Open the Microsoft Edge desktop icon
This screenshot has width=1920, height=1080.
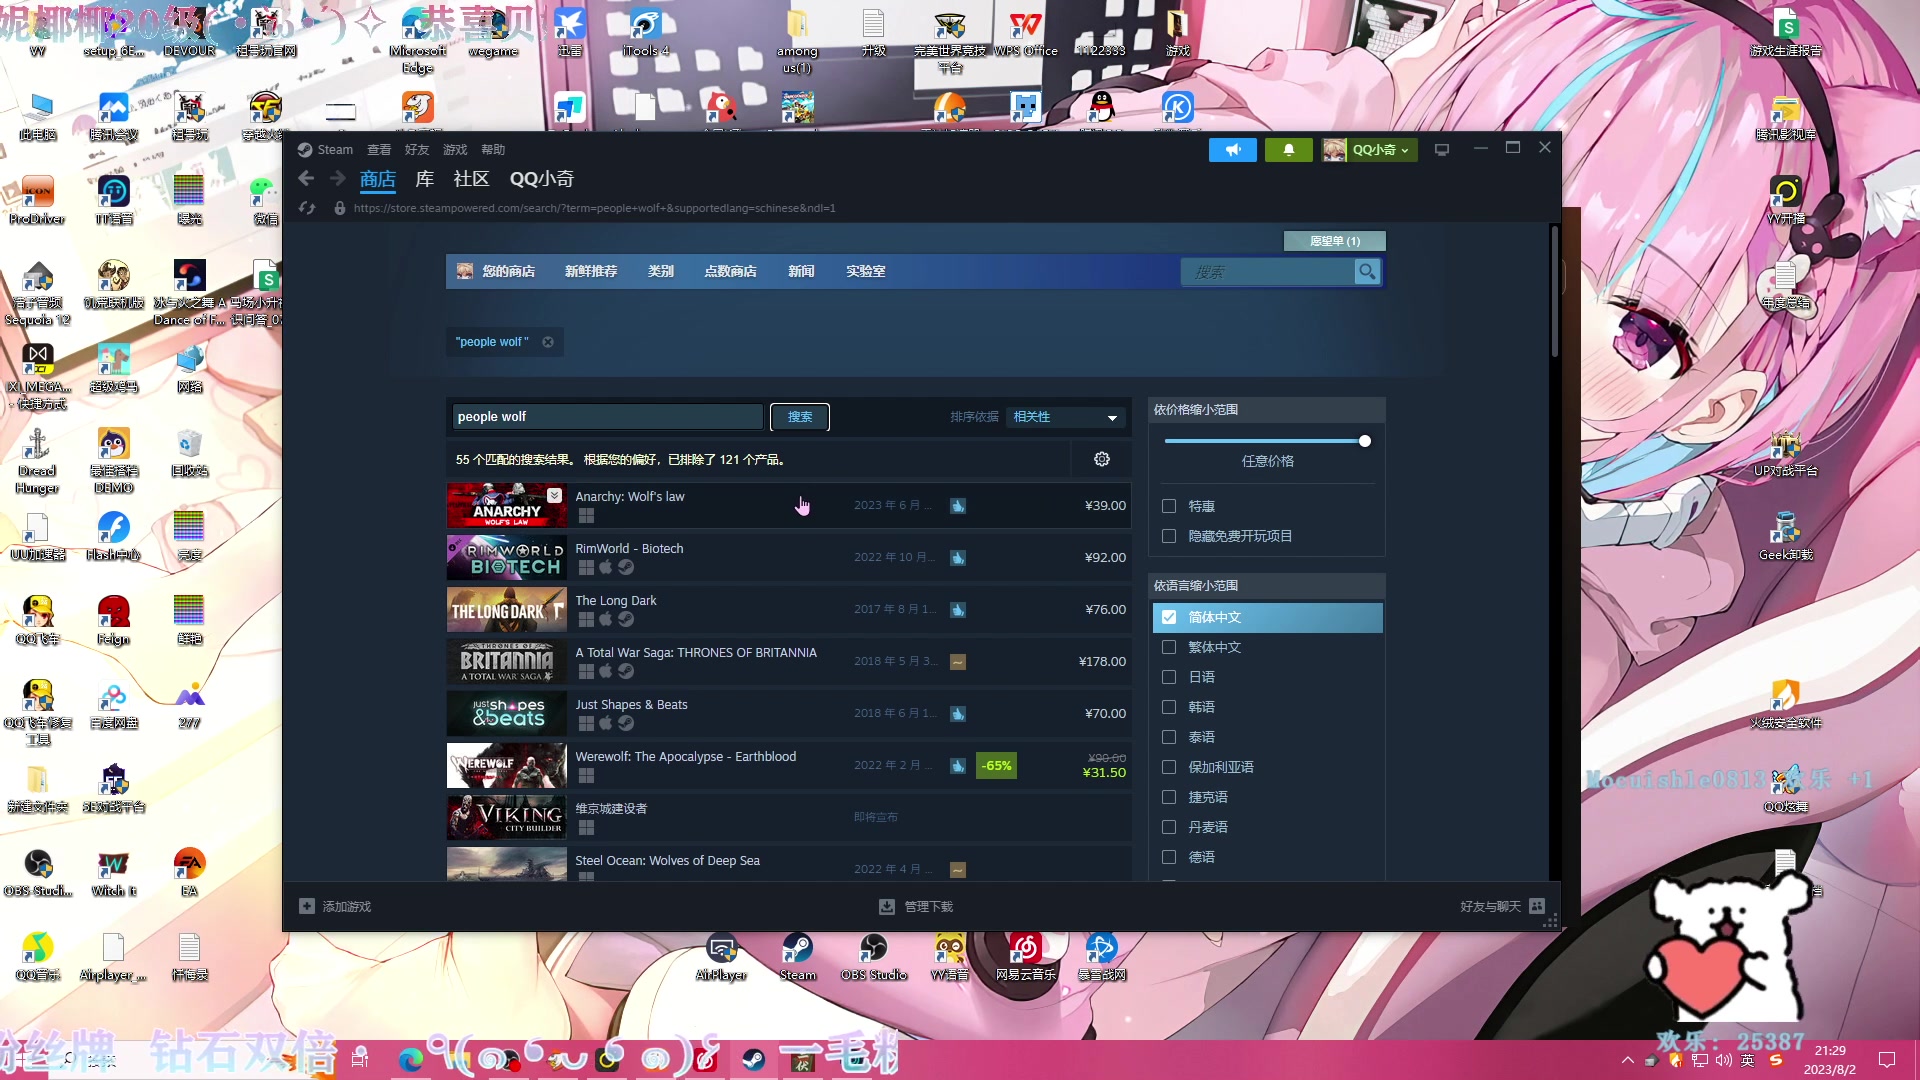coord(418,40)
